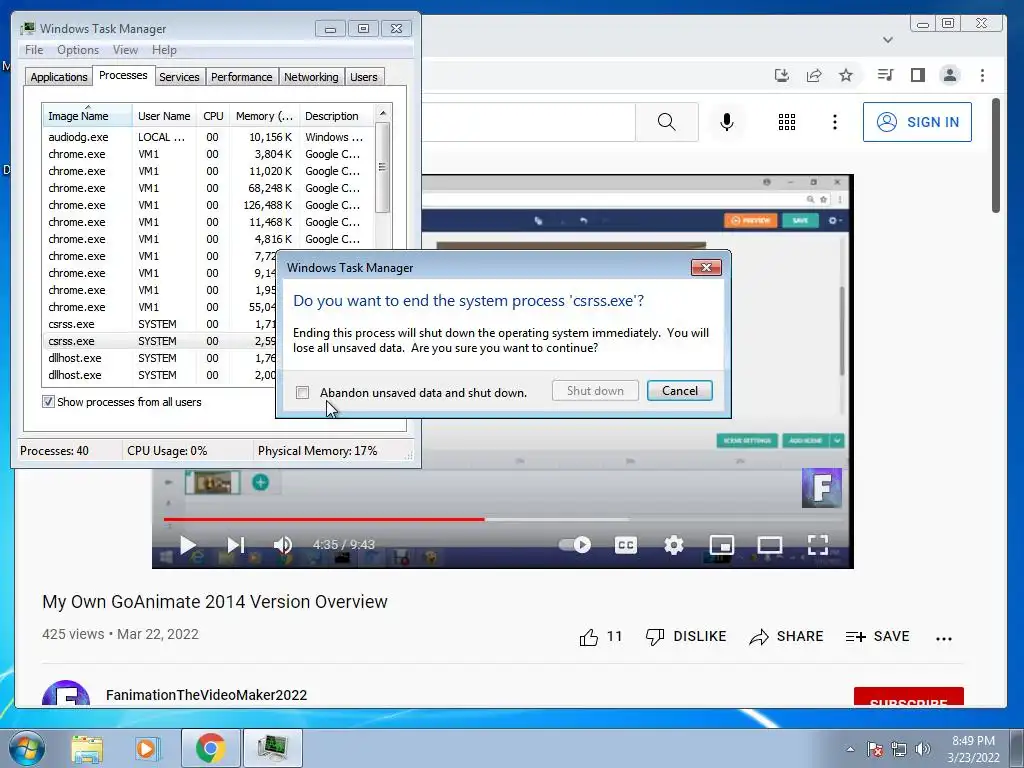Screen dimensions: 1024x768
Task: Switch to the Services tab
Action: (179, 76)
